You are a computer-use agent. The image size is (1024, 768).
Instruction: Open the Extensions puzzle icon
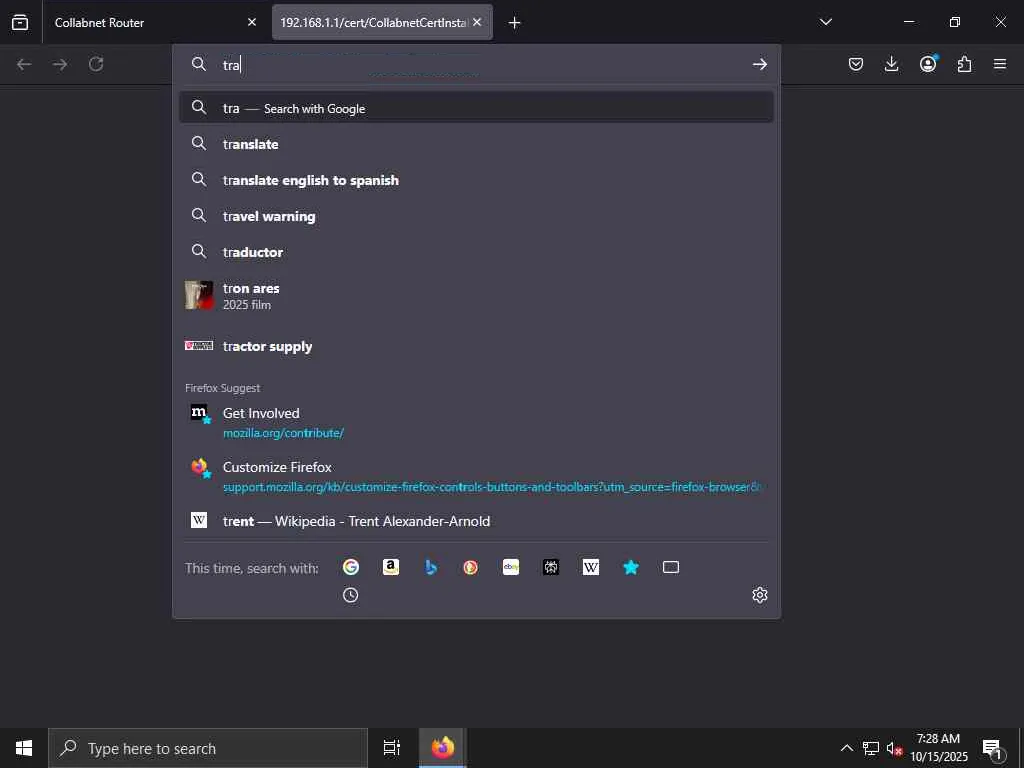click(x=964, y=64)
